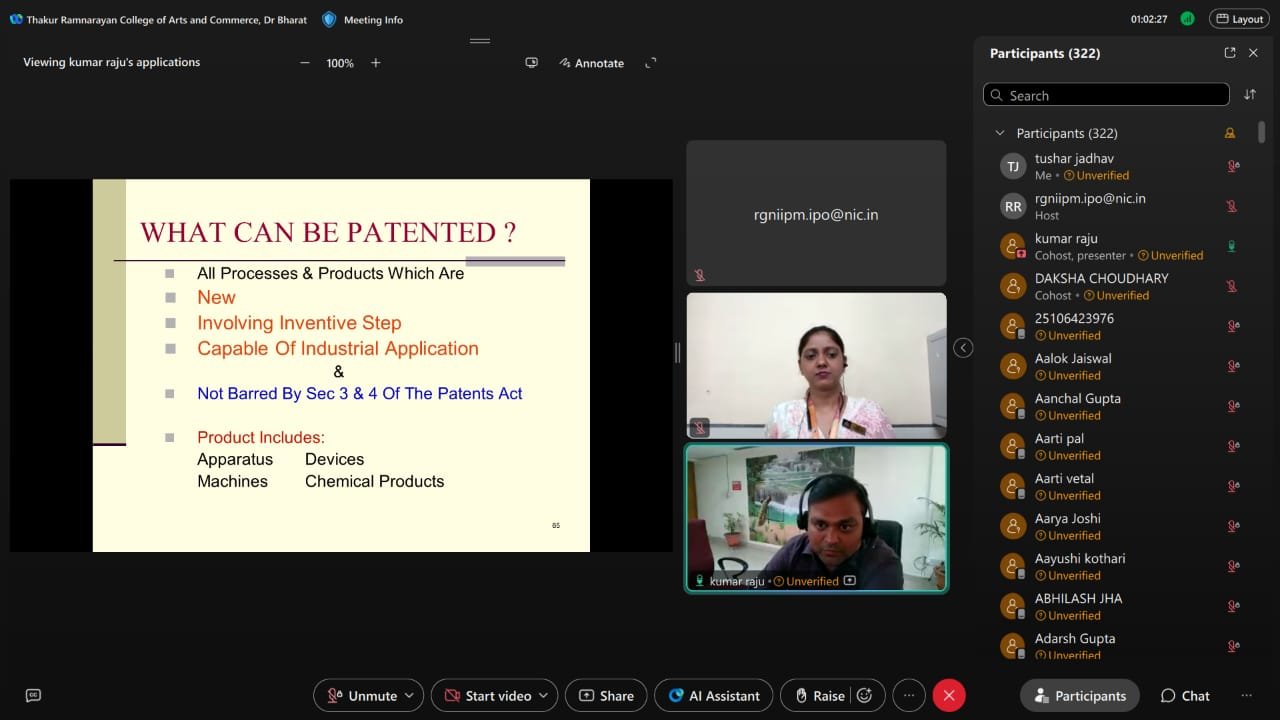Image resolution: width=1280 pixels, height=720 pixels.
Task: Click the drag handle above the sharing toolbar
Action: [480, 41]
